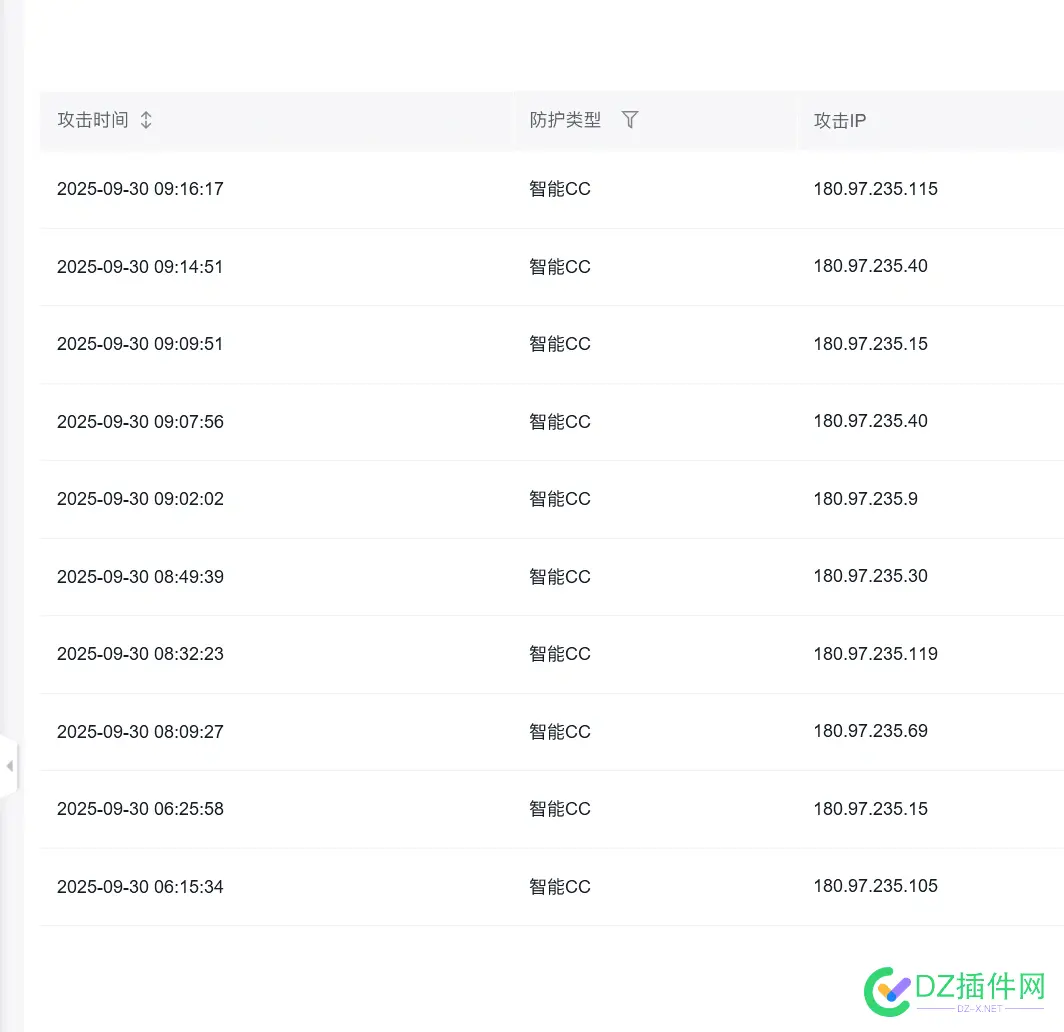Select the record timestamped 2025-09-30 09:16:17
This screenshot has width=1064, height=1032.
(x=140, y=188)
